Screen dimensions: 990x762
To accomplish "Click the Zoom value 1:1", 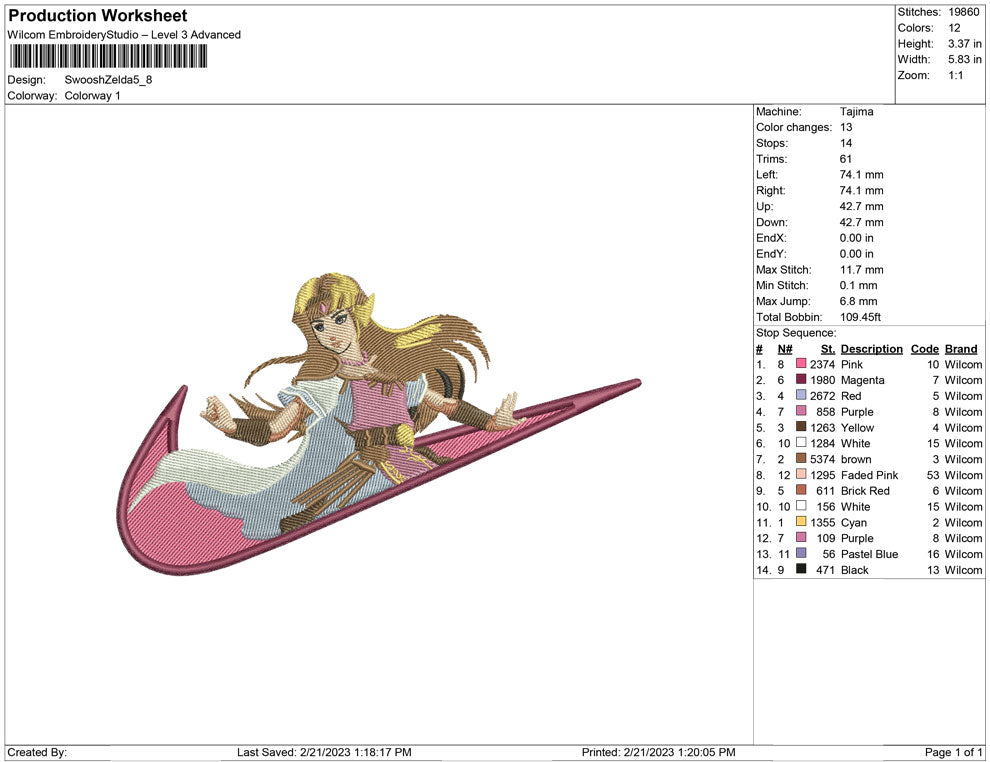I will point(955,75).
